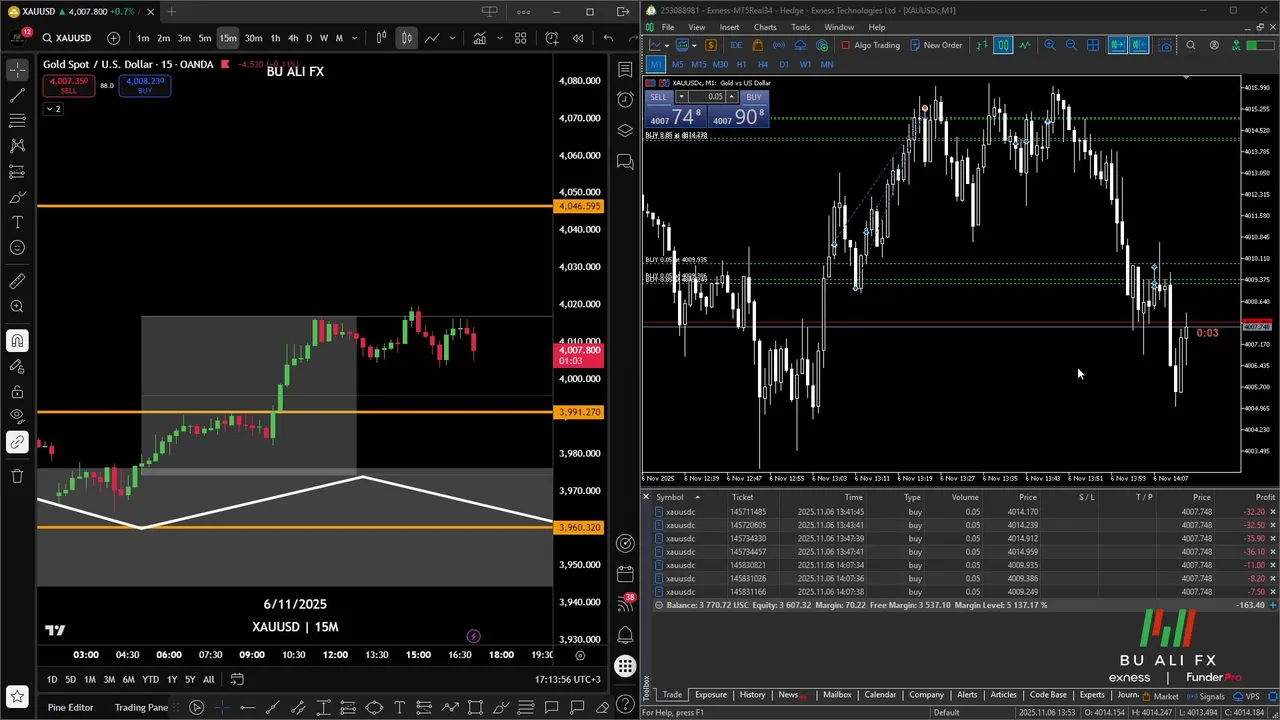Viewport: 1280px width, 720px height.
Task: Open the calendar icon in TradingView right sidebar
Action: click(625, 574)
